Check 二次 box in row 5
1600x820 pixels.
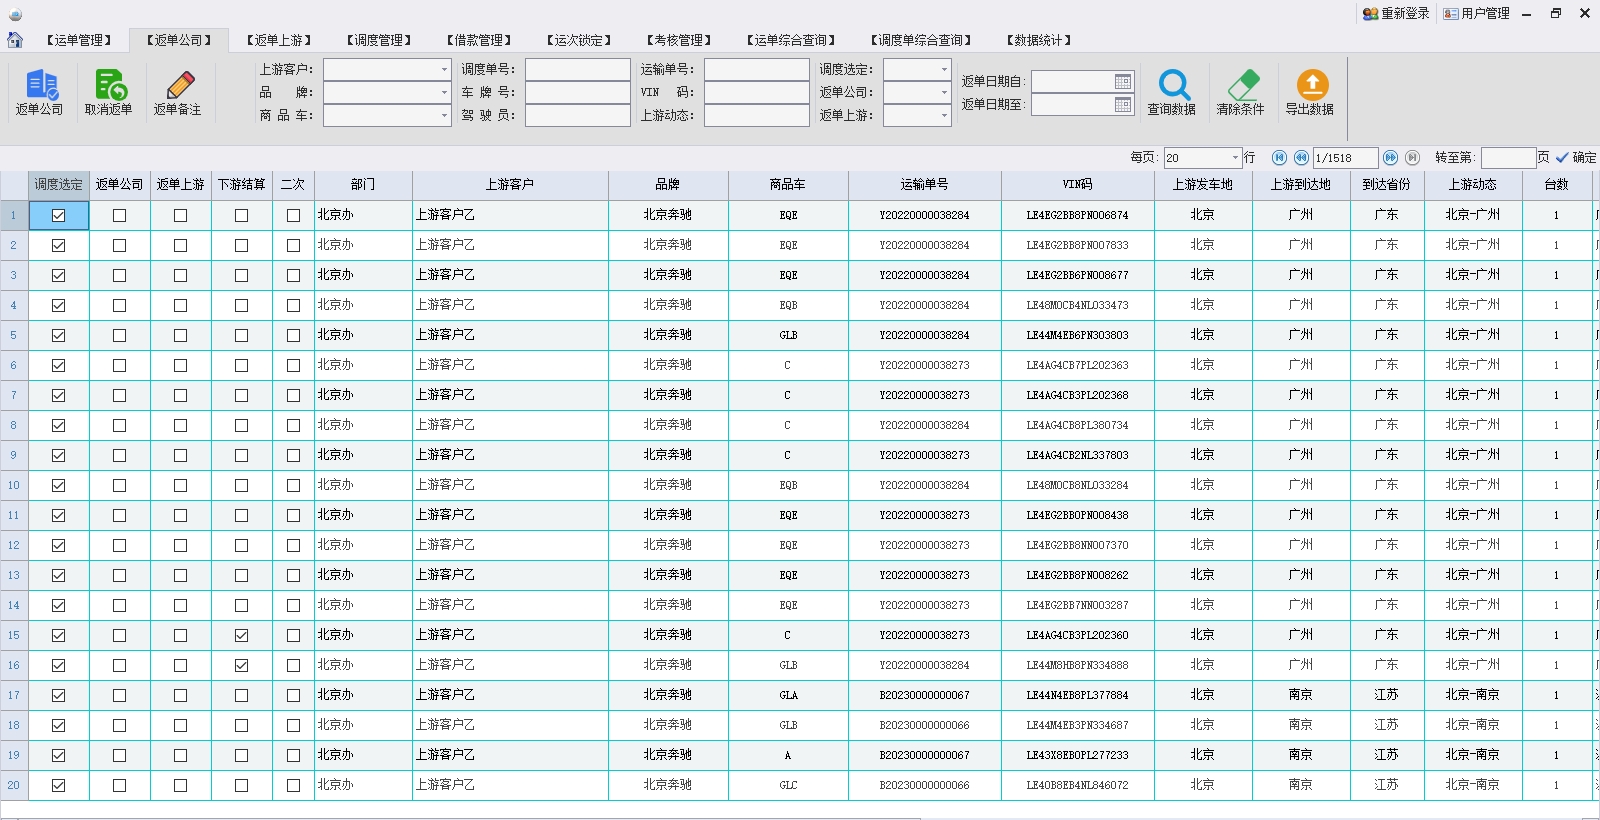click(293, 335)
